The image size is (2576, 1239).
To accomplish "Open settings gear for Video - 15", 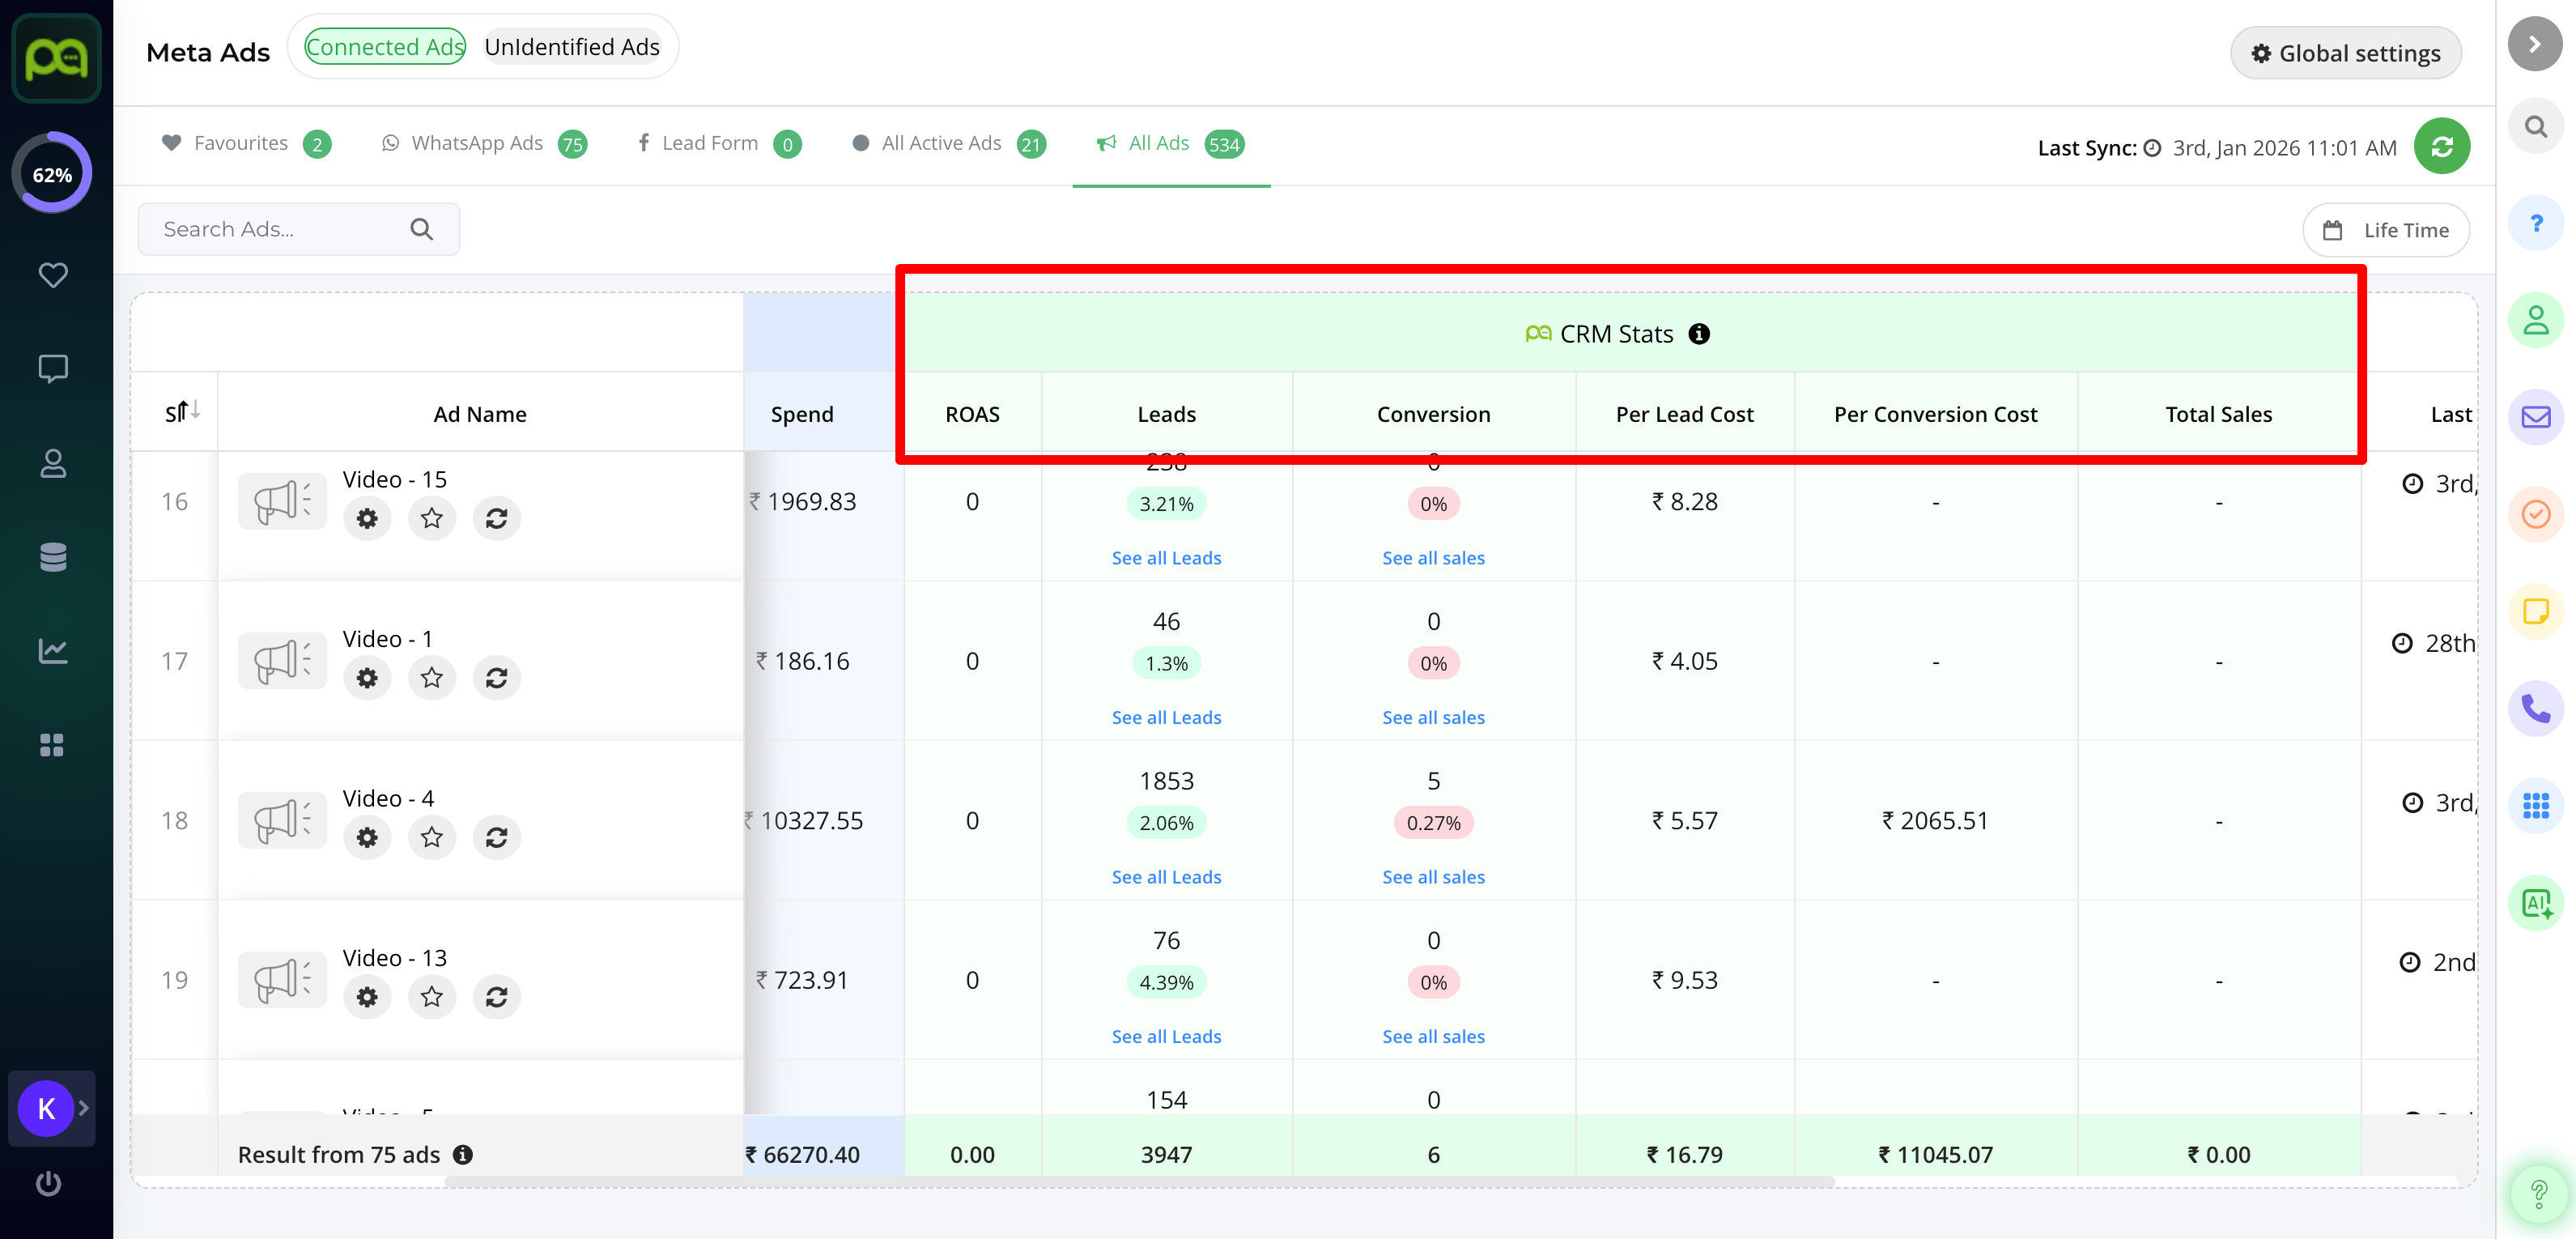I will [x=367, y=518].
